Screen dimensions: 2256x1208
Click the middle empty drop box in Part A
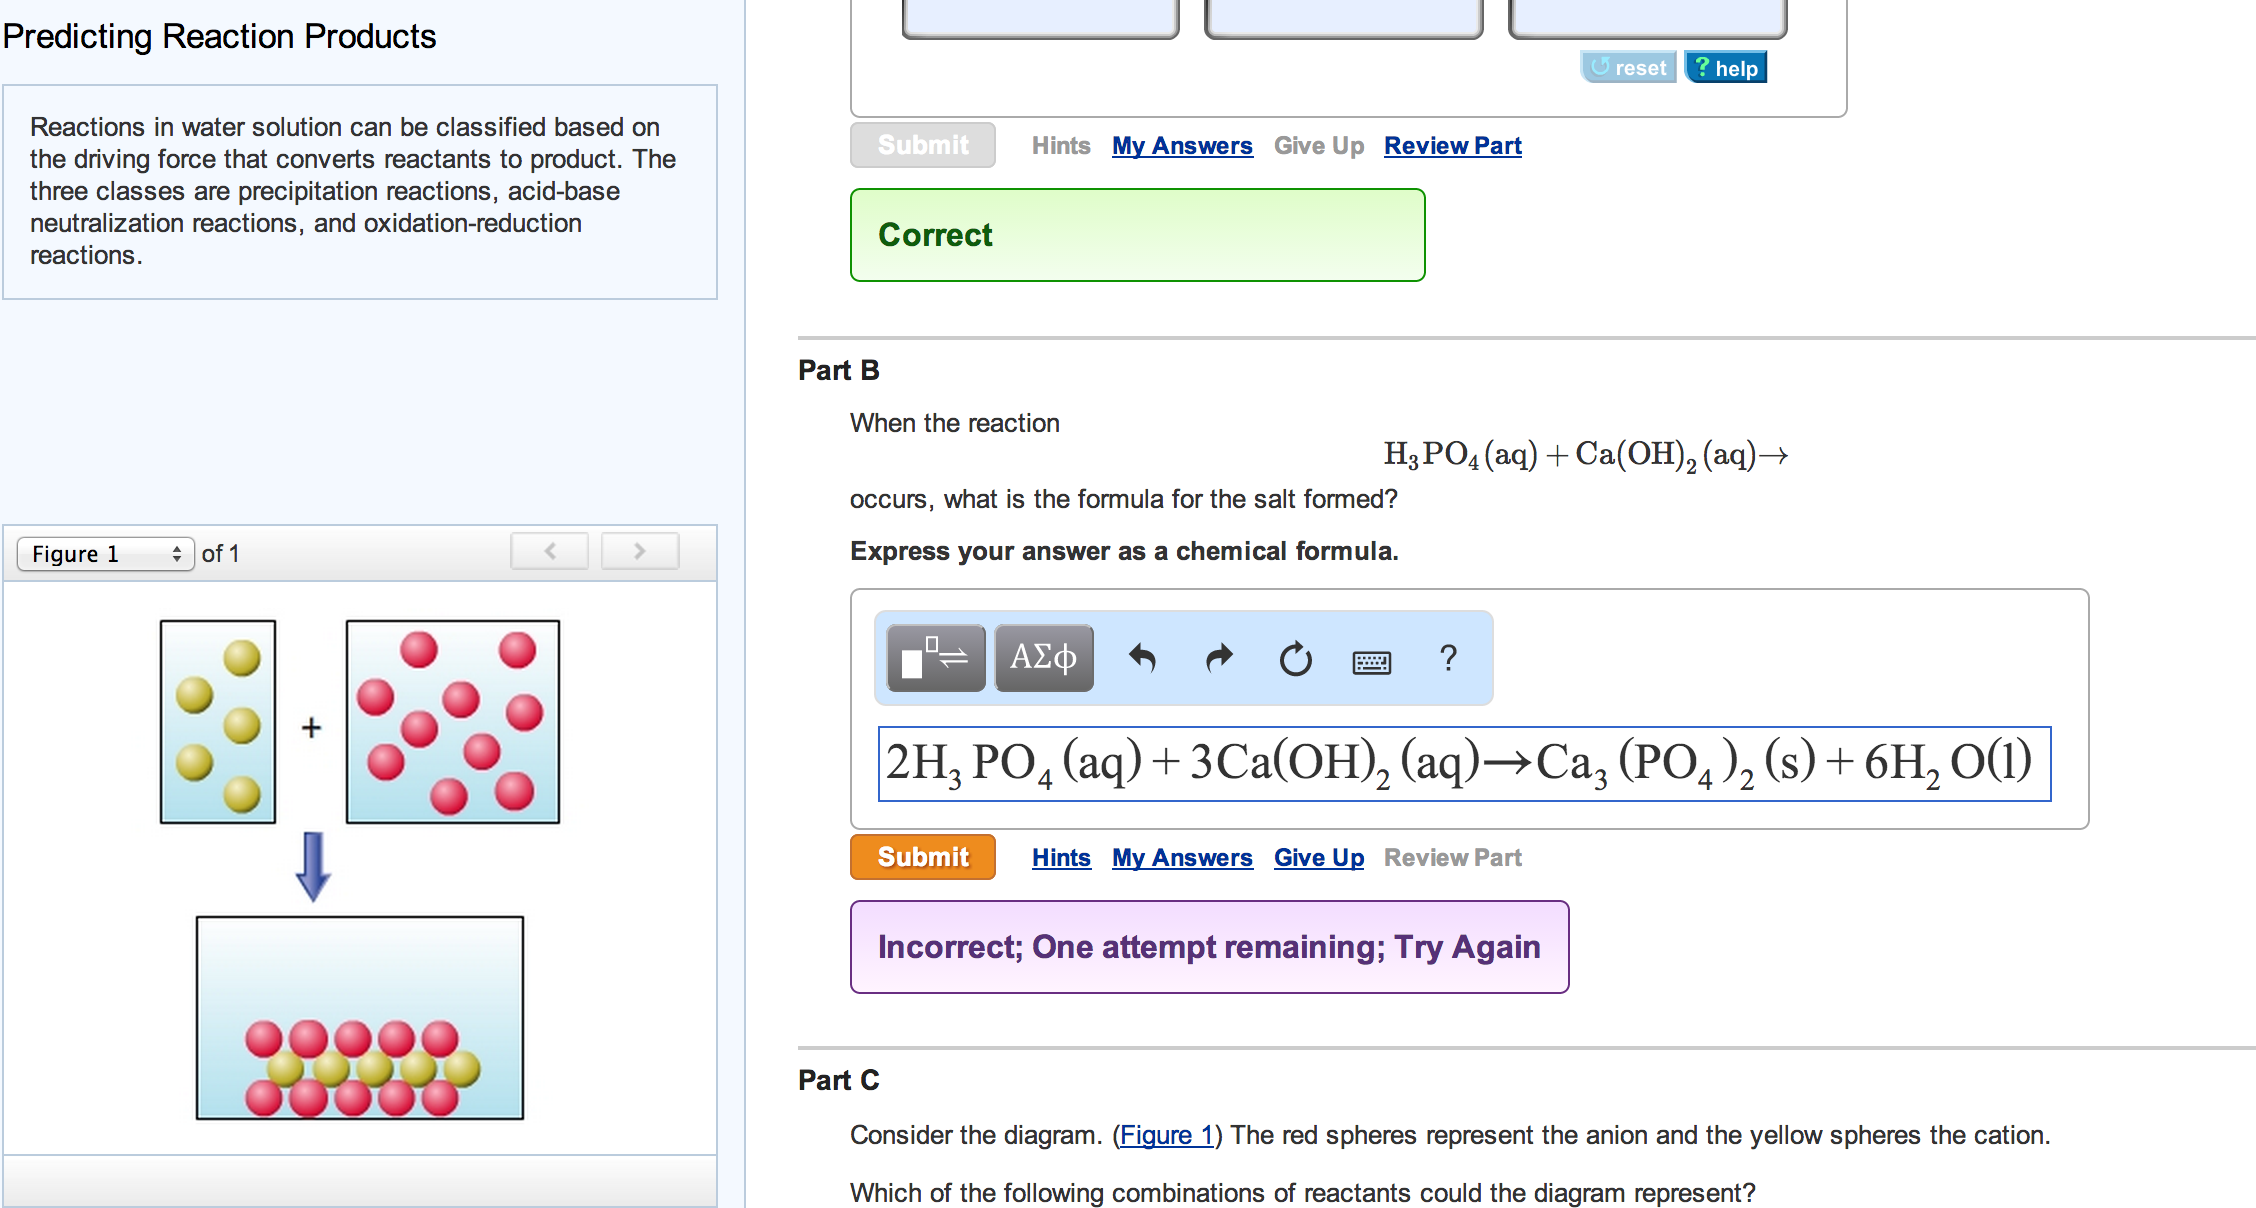[1343, 18]
